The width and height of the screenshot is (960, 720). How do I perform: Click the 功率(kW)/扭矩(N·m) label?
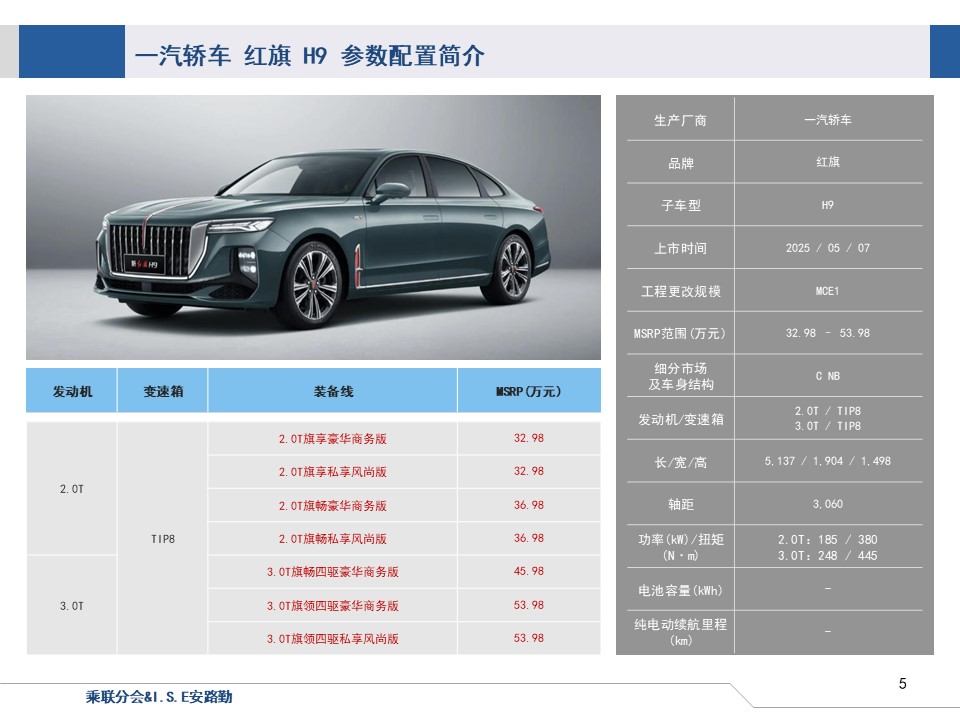[x=680, y=547]
